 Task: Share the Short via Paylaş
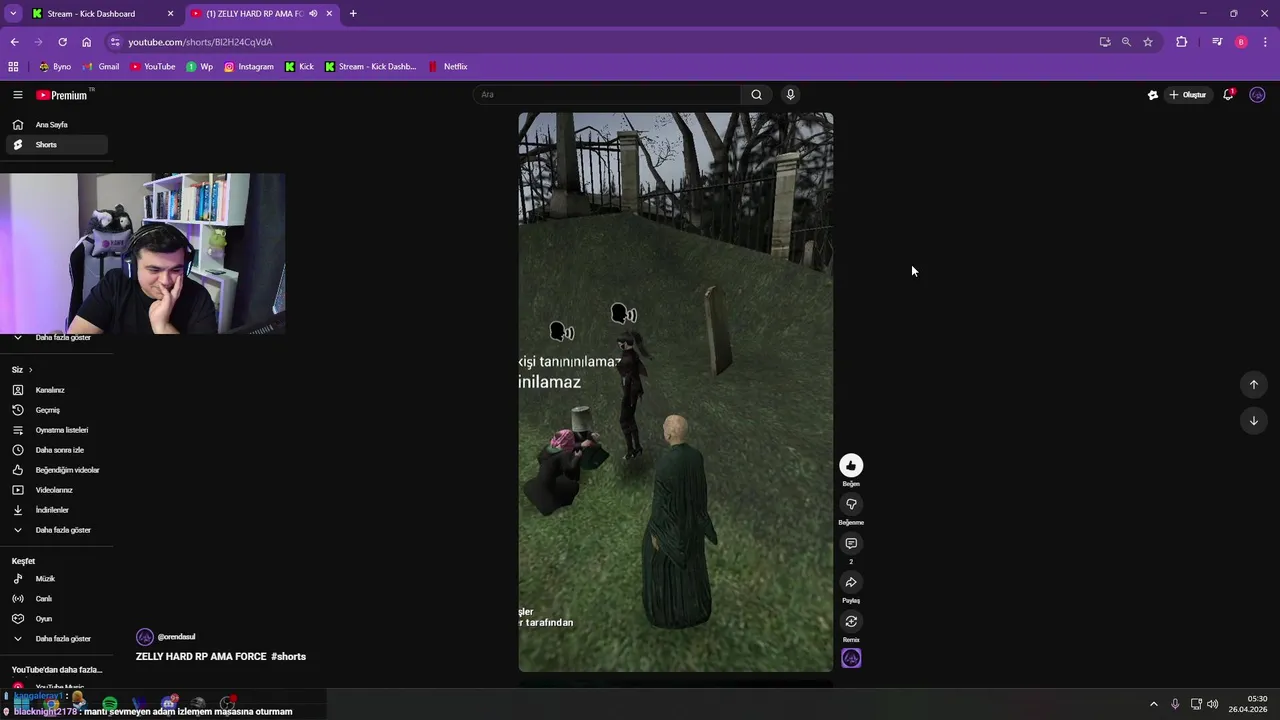coord(851,582)
